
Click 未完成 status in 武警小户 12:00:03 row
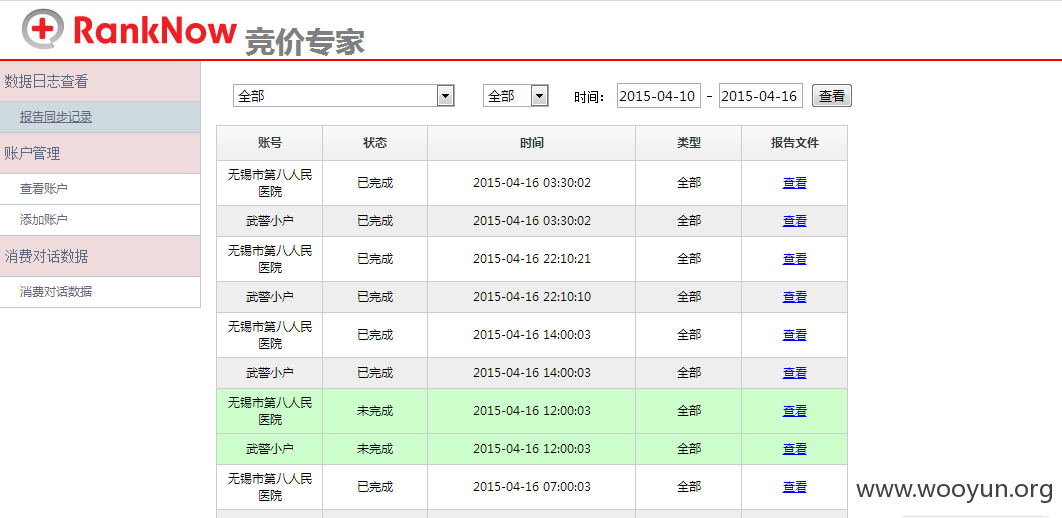(375, 449)
